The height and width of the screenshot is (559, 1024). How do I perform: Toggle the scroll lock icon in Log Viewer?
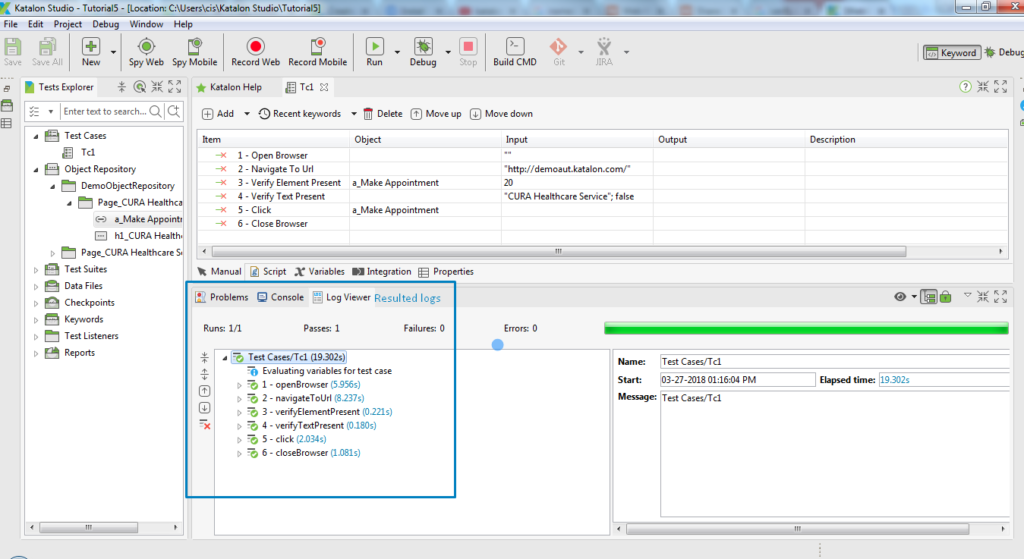tap(945, 297)
